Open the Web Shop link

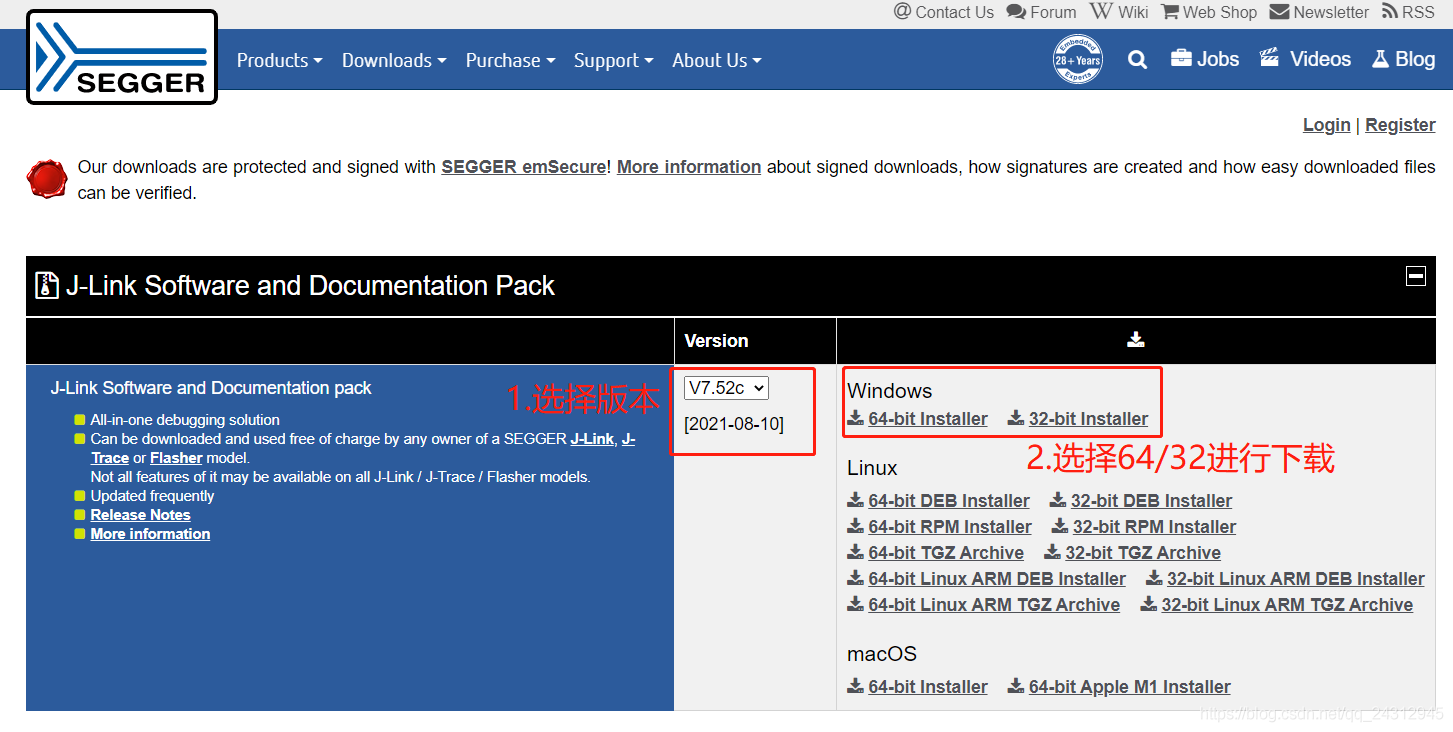point(1209,12)
